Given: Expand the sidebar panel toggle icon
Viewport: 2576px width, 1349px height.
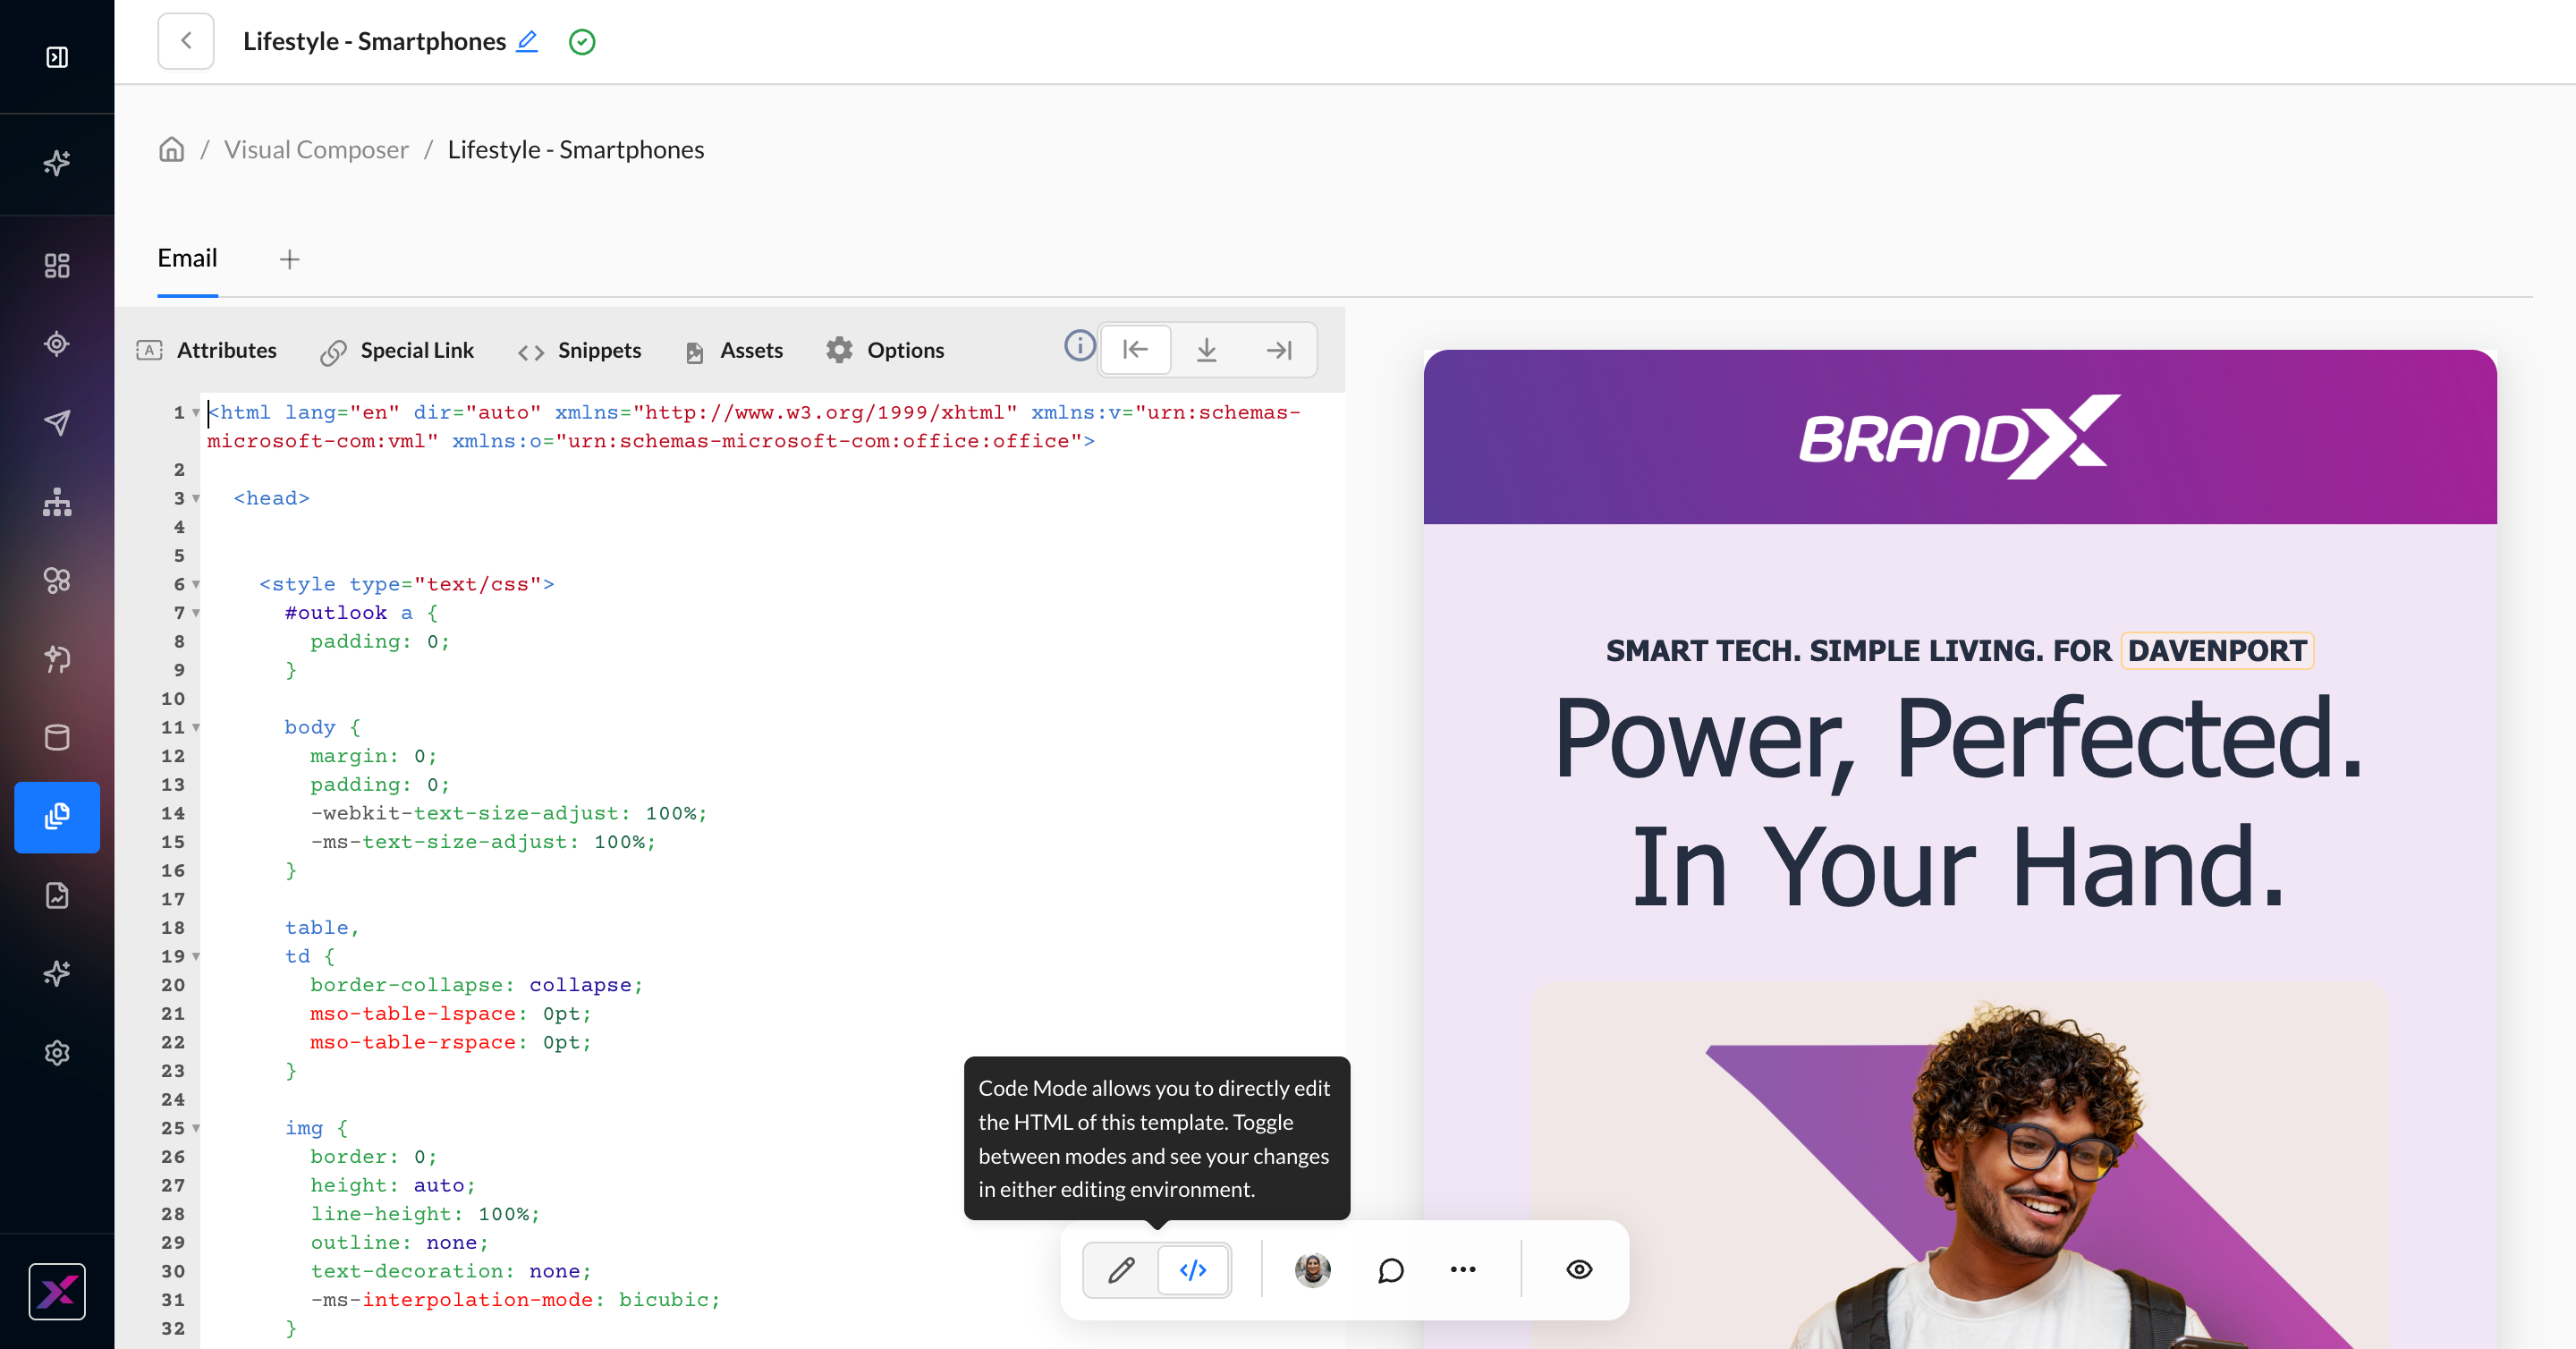Looking at the screenshot, I should (57, 57).
